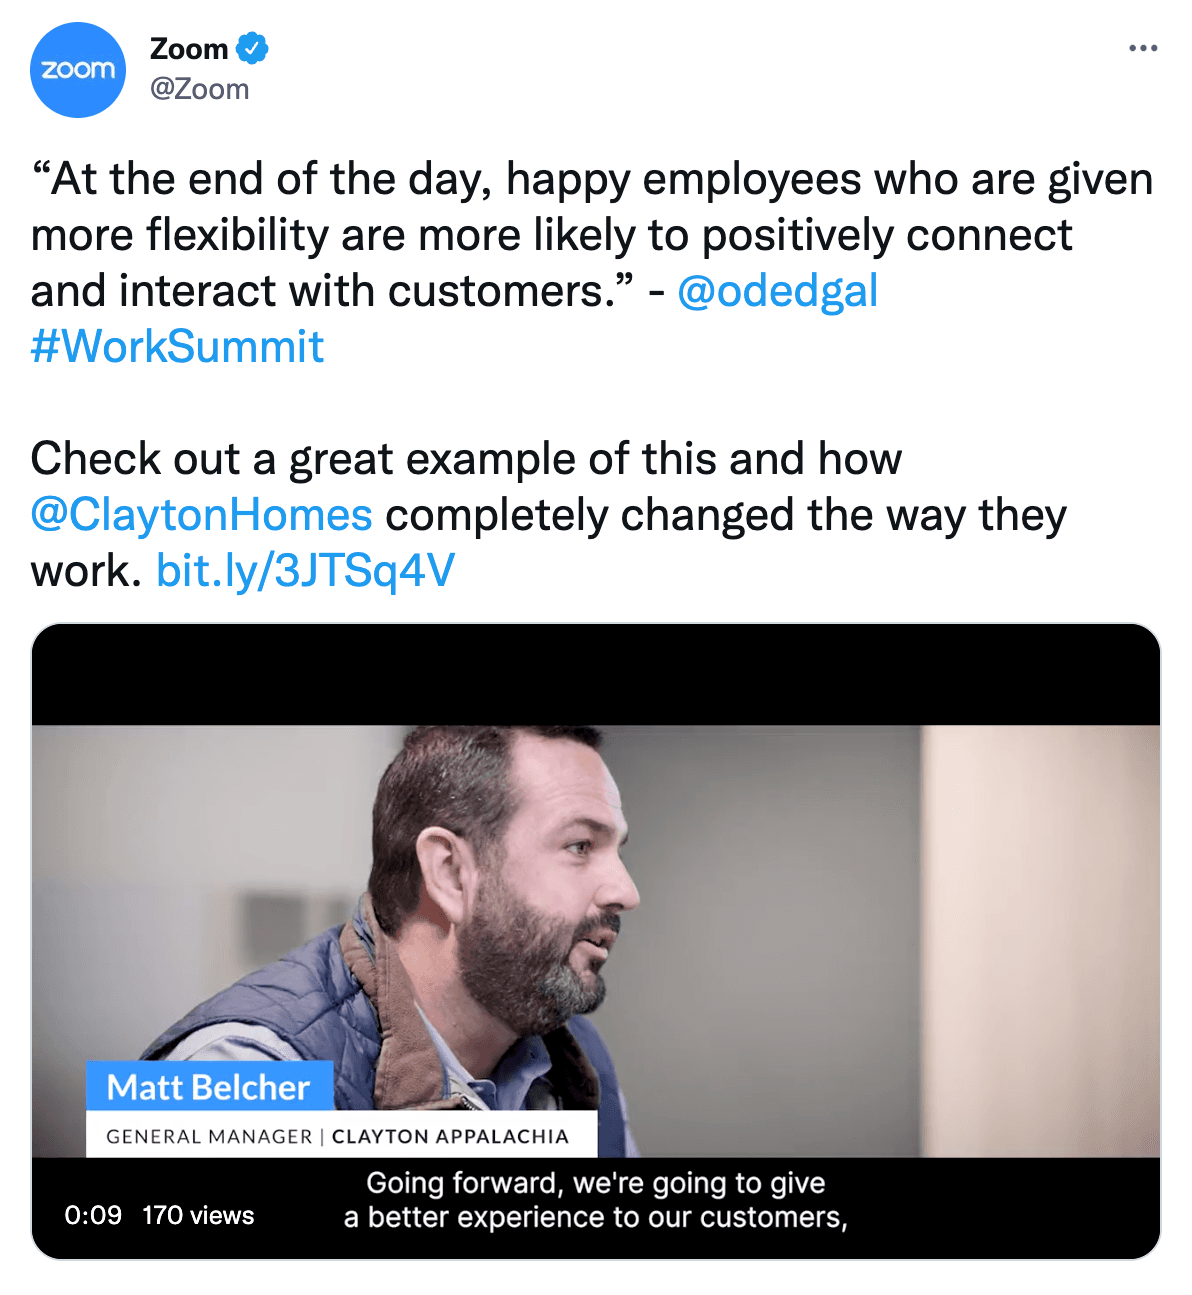This screenshot has height=1295, width=1192.
Task: Select the #WorkSummit hashtag
Action: click(177, 347)
